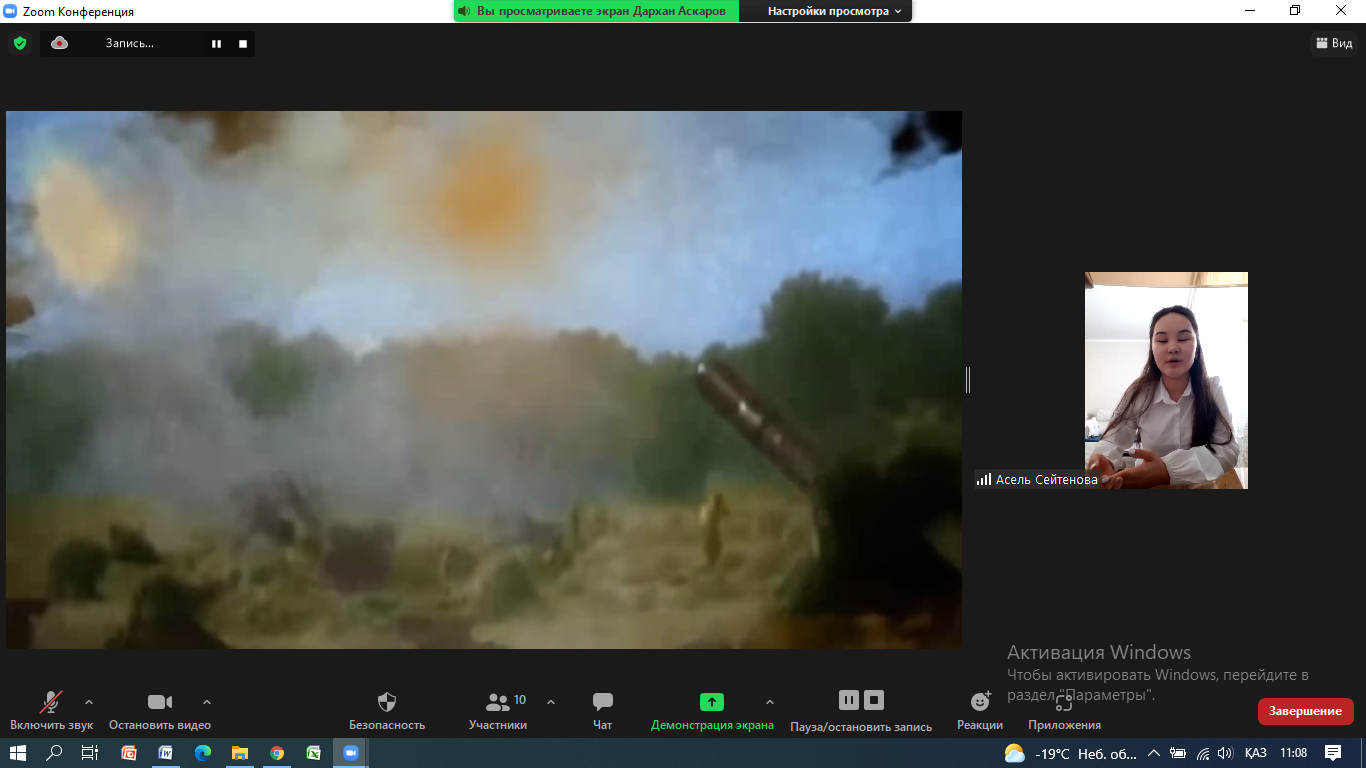Open Google Chrome from the Windows taskbar
This screenshot has height=768, width=1366.
[x=277, y=753]
